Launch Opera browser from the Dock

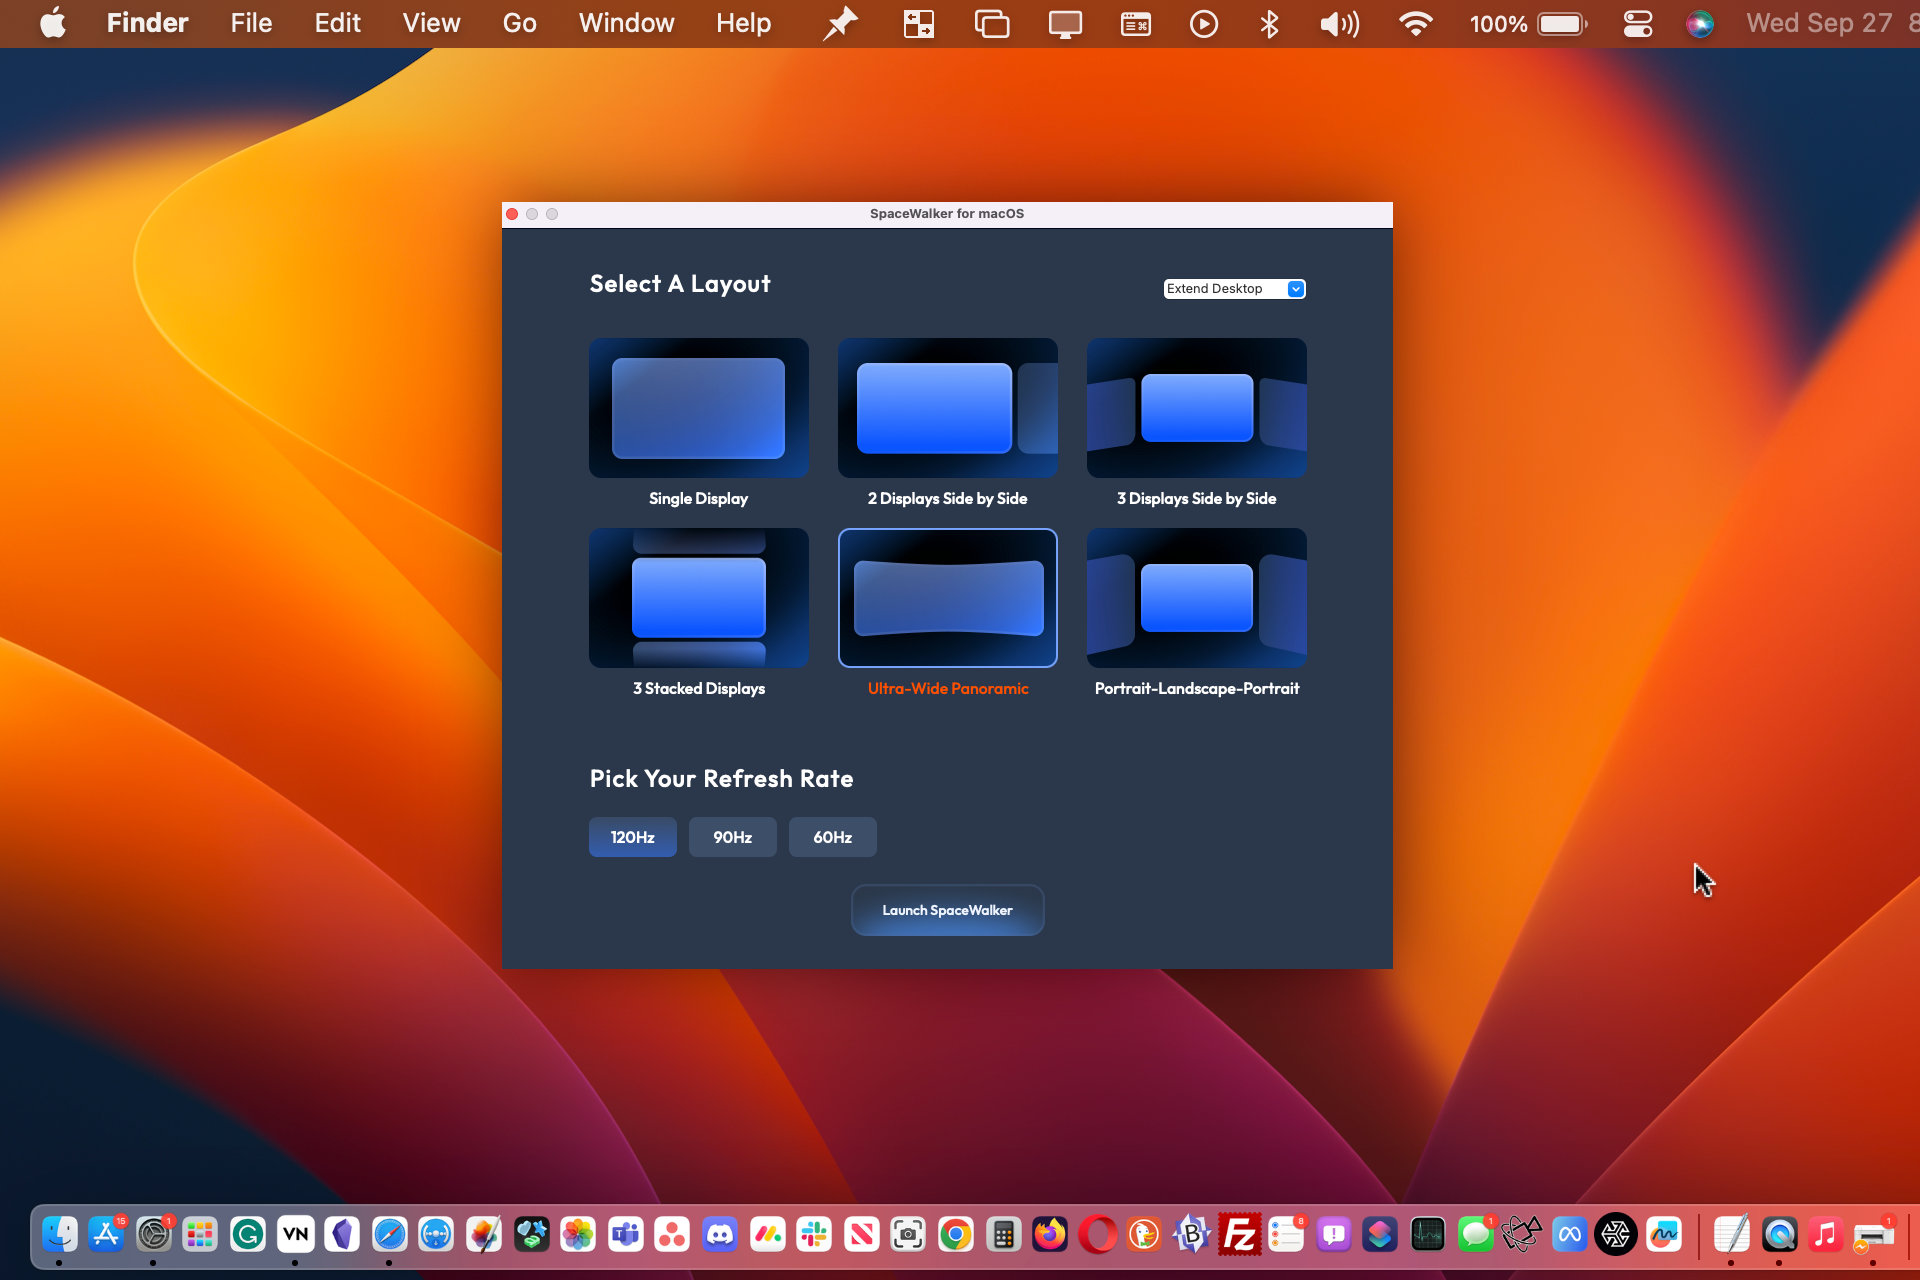(1097, 1235)
